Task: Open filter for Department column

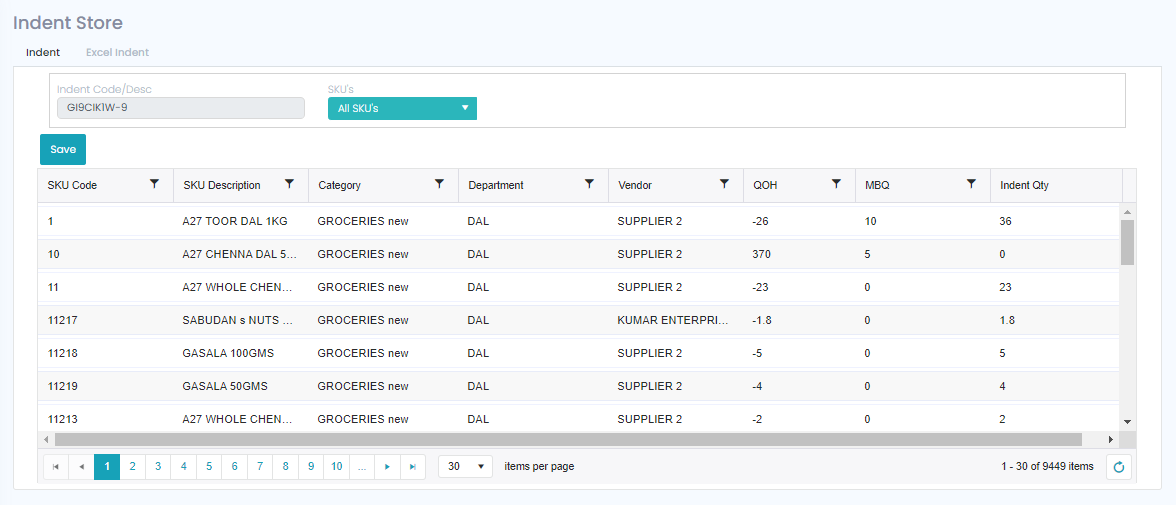Action: coord(590,184)
